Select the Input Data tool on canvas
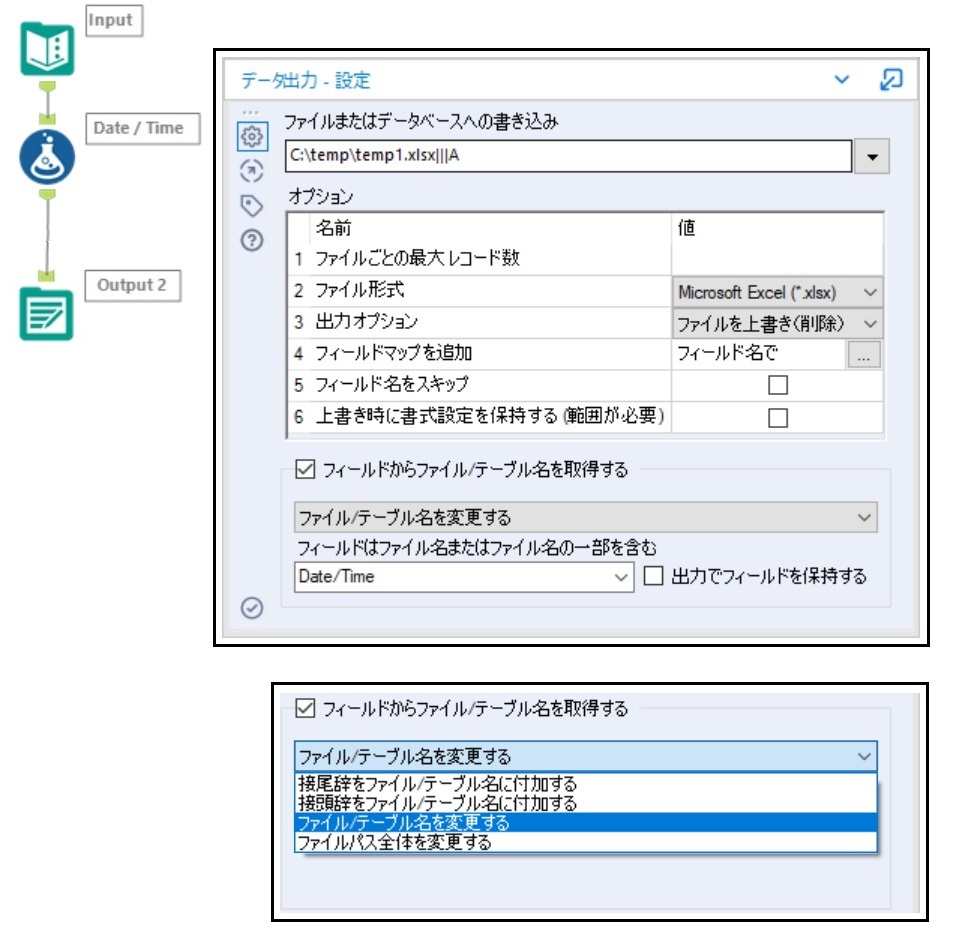 coord(47,49)
